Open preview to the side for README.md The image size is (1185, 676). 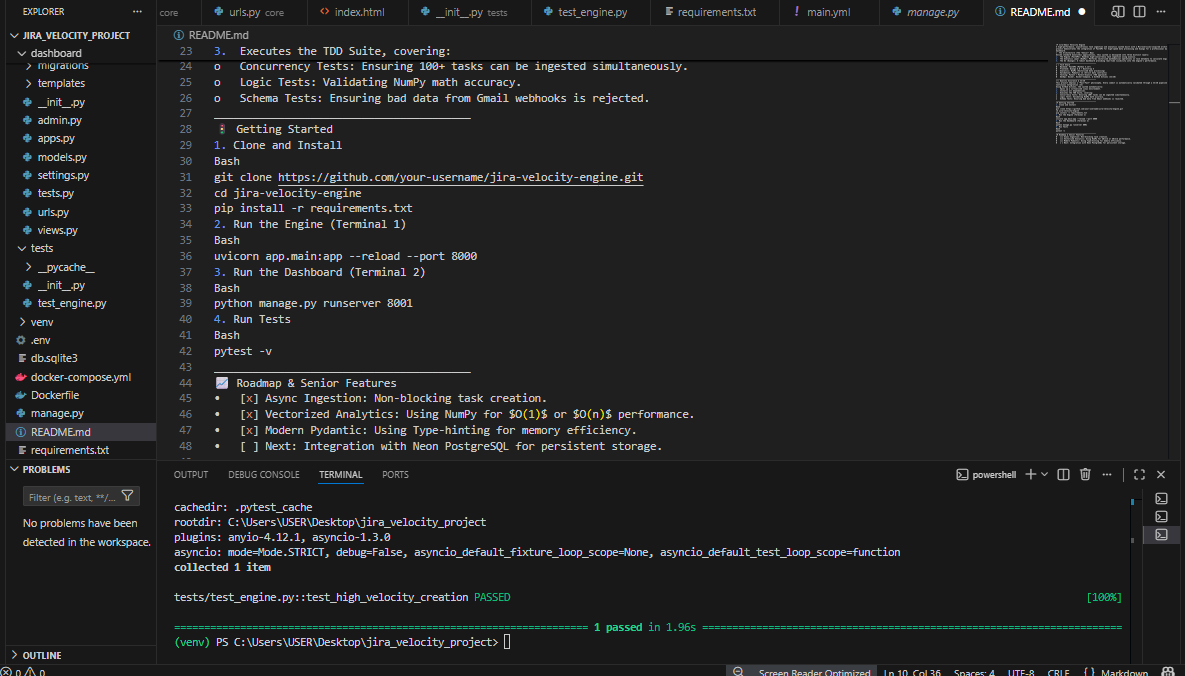[x=1119, y=12]
